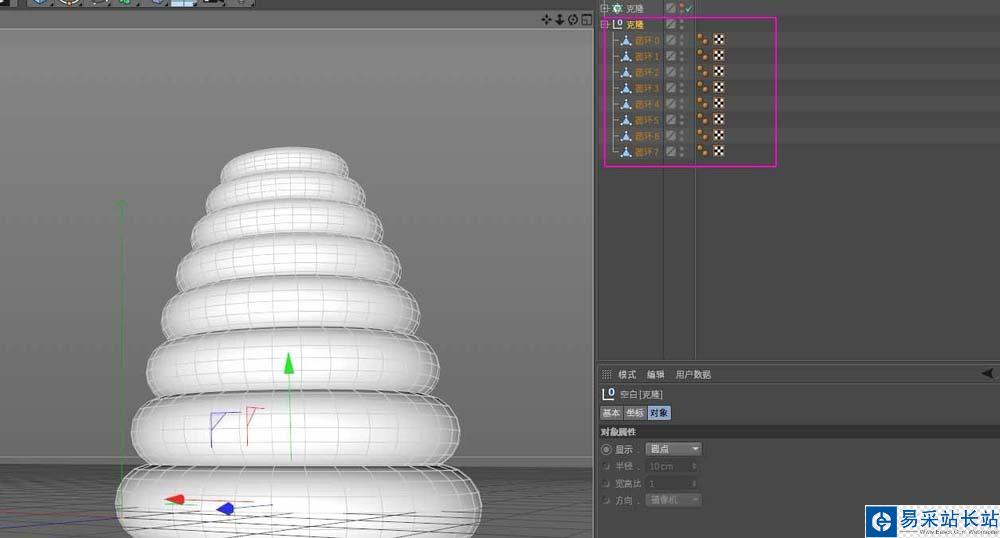Select the checkerboard texture tag on 圆环.3
This screenshot has width=1000, height=538.
719,87
